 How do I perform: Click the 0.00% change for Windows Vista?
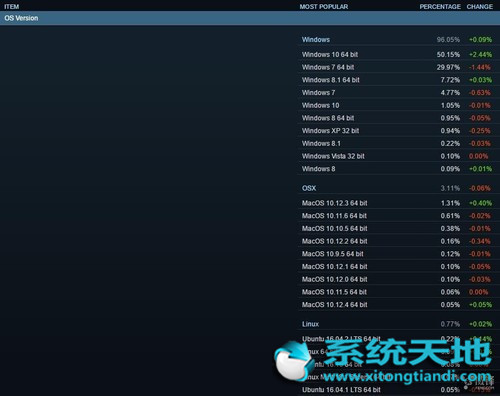pos(478,156)
